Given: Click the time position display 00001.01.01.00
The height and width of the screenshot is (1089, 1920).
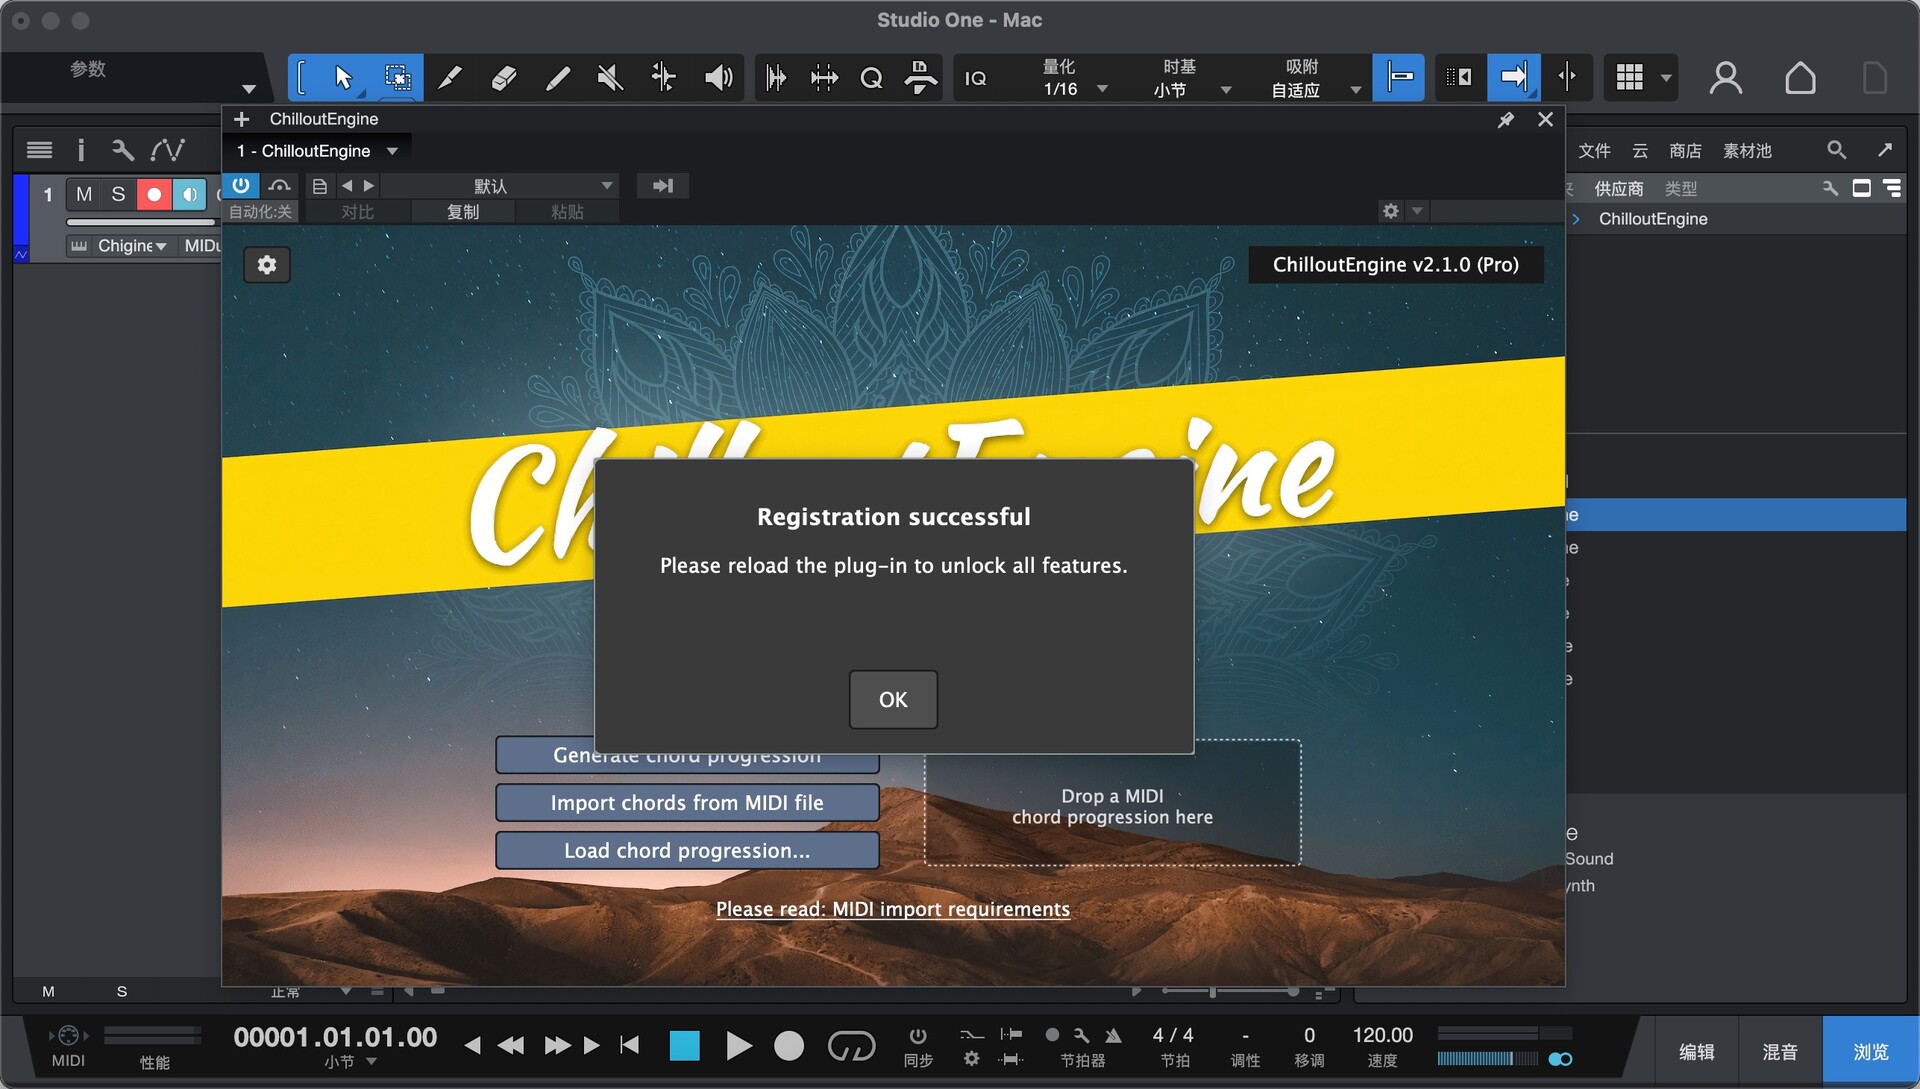Looking at the screenshot, I should pyautogui.click(x=335, y=1037).
